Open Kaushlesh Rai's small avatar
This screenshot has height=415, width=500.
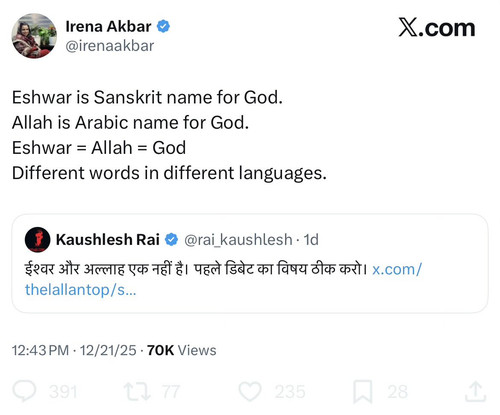click(x=37, y=240)
